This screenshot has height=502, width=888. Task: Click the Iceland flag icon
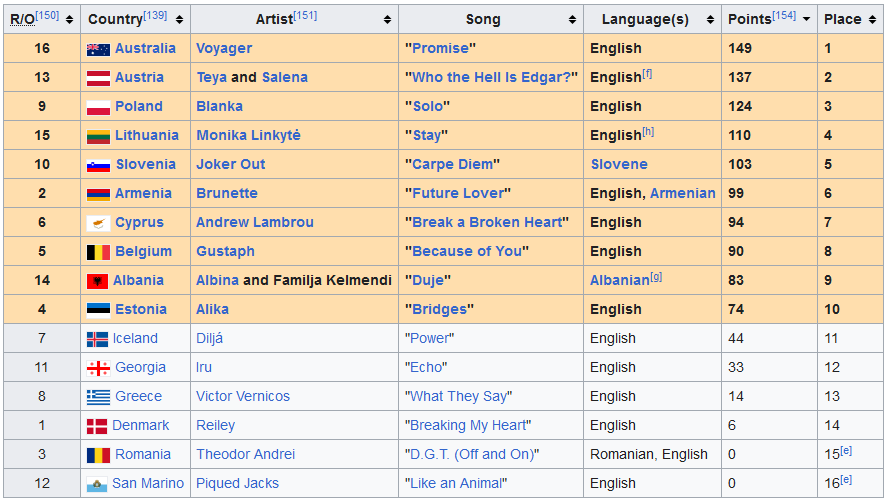point(97,339)
